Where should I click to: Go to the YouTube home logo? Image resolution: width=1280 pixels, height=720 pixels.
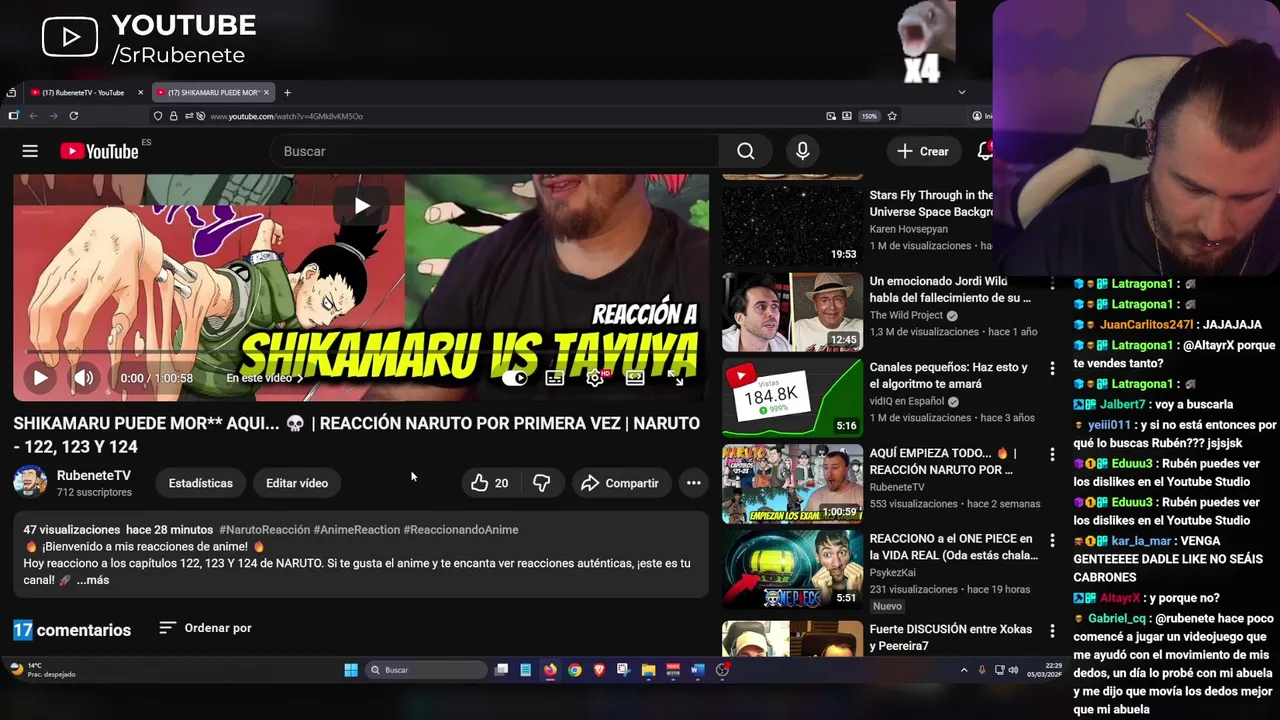(x=99, y=151)
